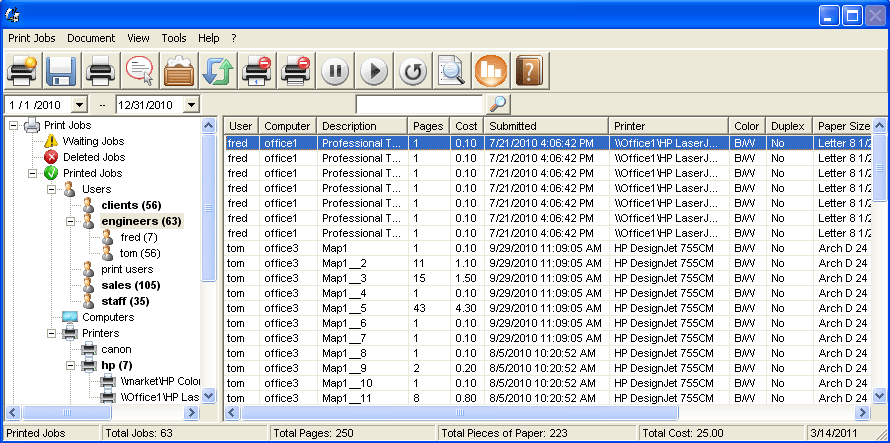The width and height of the screenshot is (890, 443).
Task: Open the Tools menu
Action: point(174,38)
